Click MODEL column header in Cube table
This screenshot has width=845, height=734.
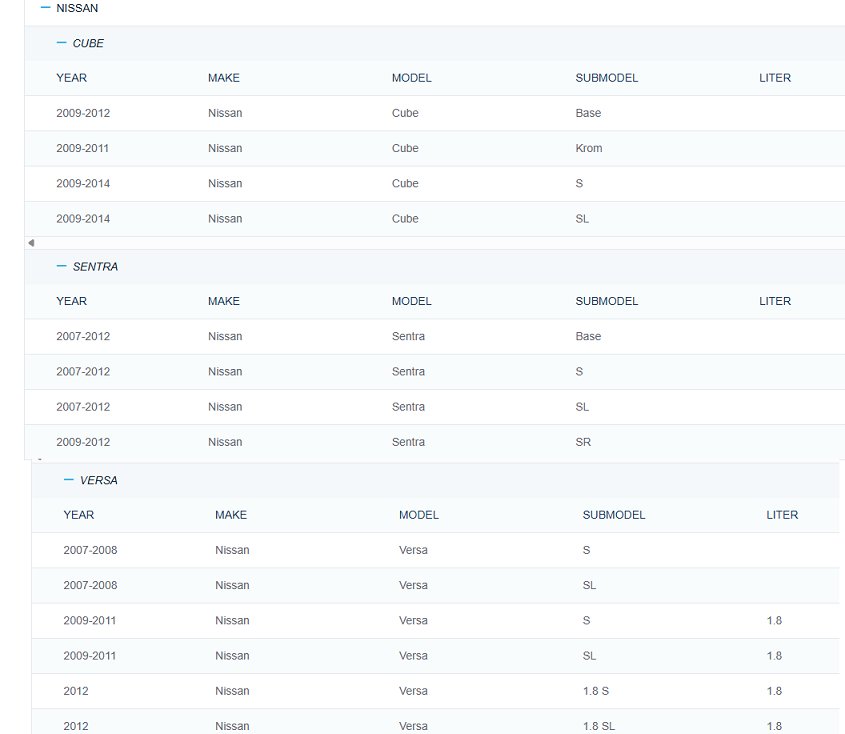[411, 78]
